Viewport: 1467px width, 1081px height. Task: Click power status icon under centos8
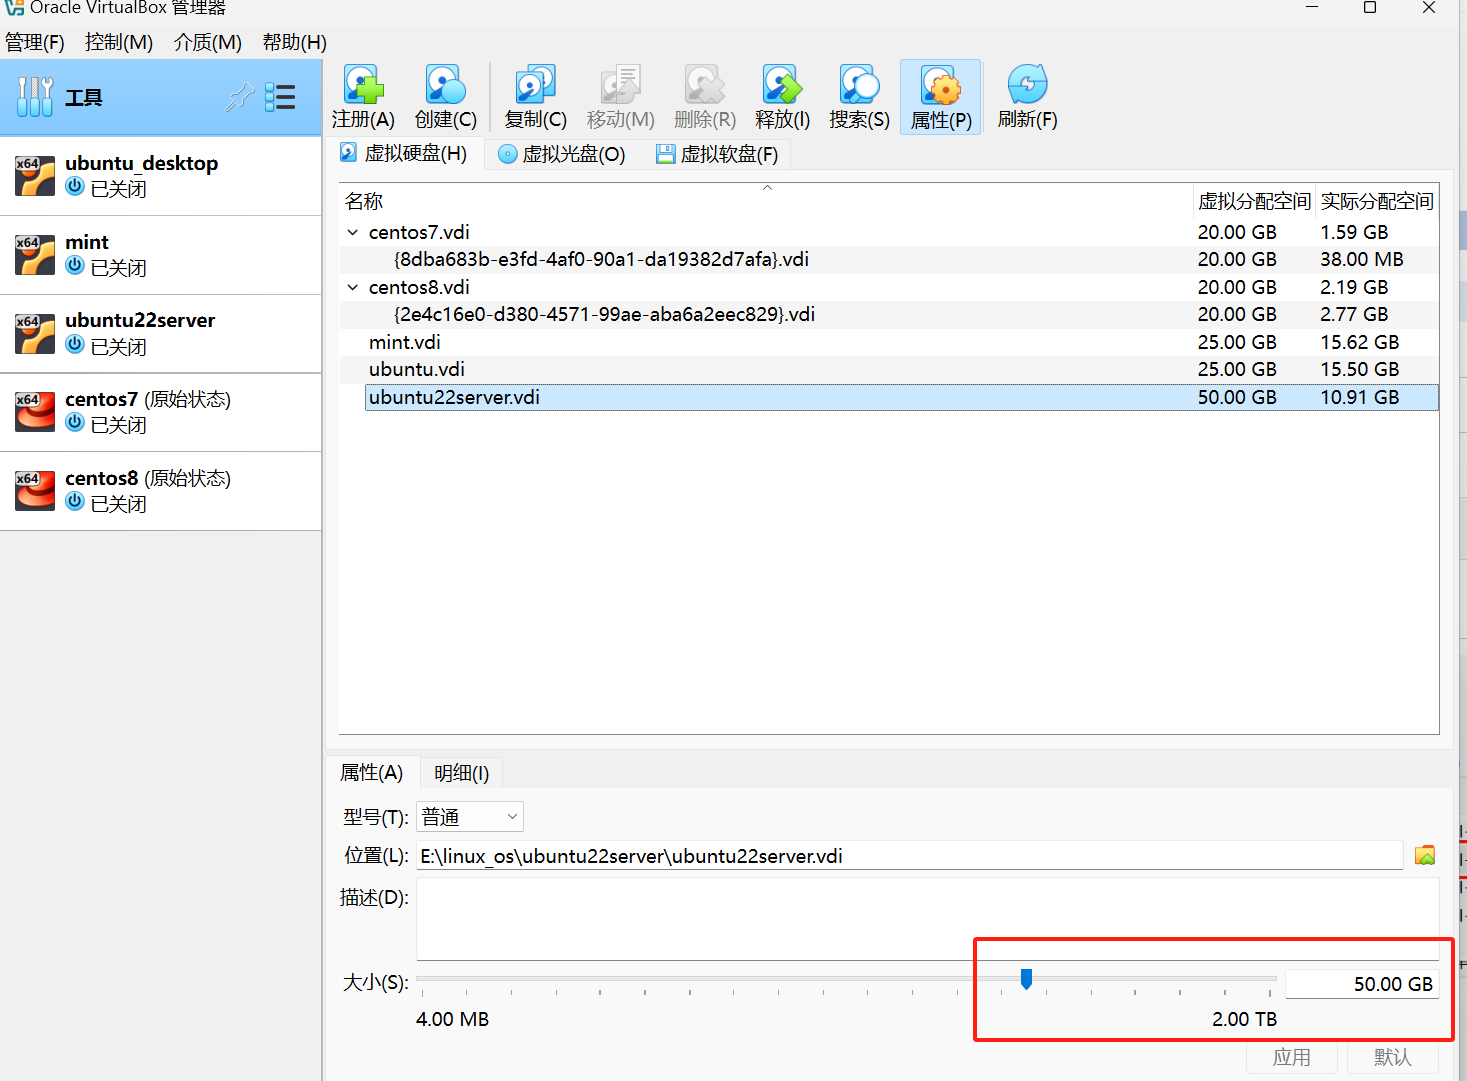pos(75,502)
